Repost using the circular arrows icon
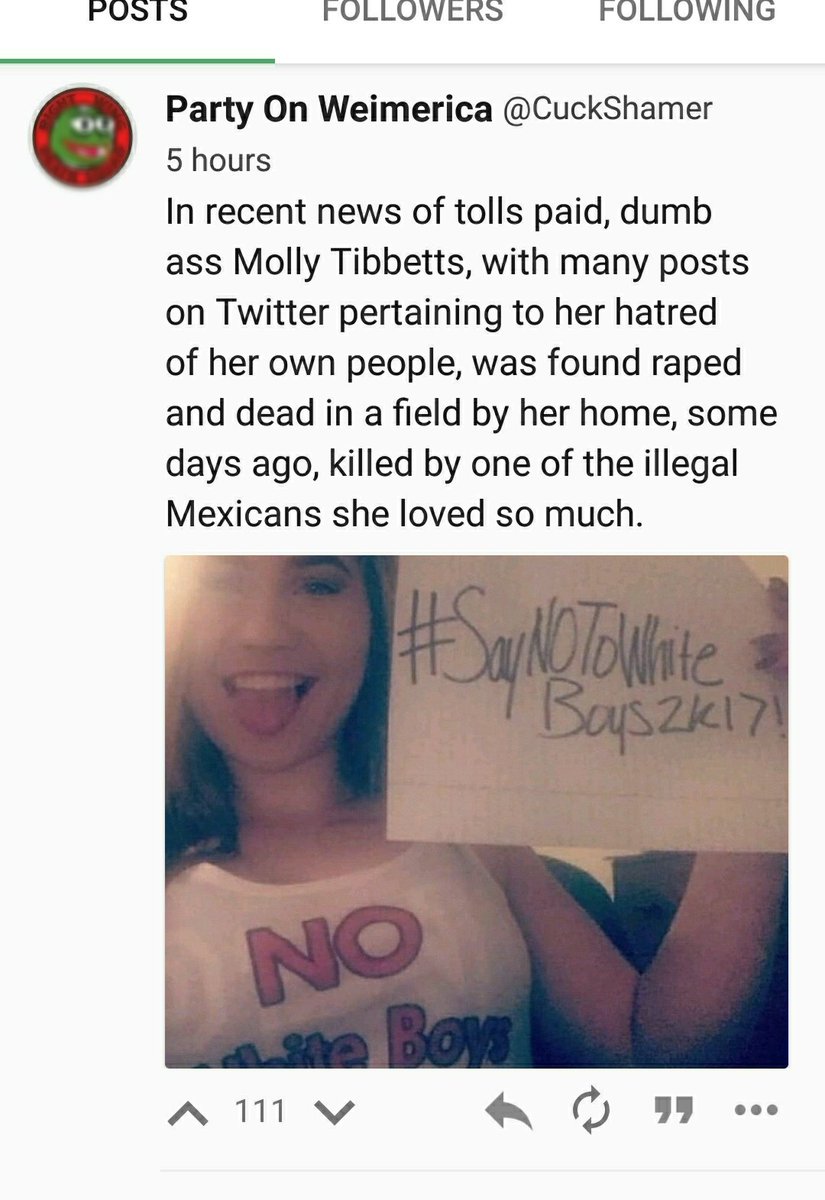This screenshot has height=1200, width=825. [589, 1110]
